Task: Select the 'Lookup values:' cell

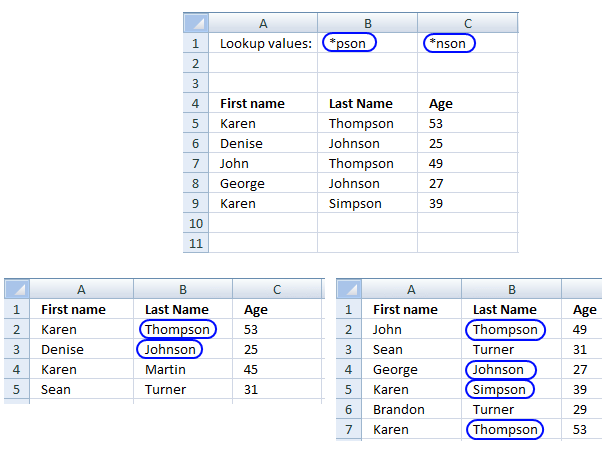Action: pos(263,43)
